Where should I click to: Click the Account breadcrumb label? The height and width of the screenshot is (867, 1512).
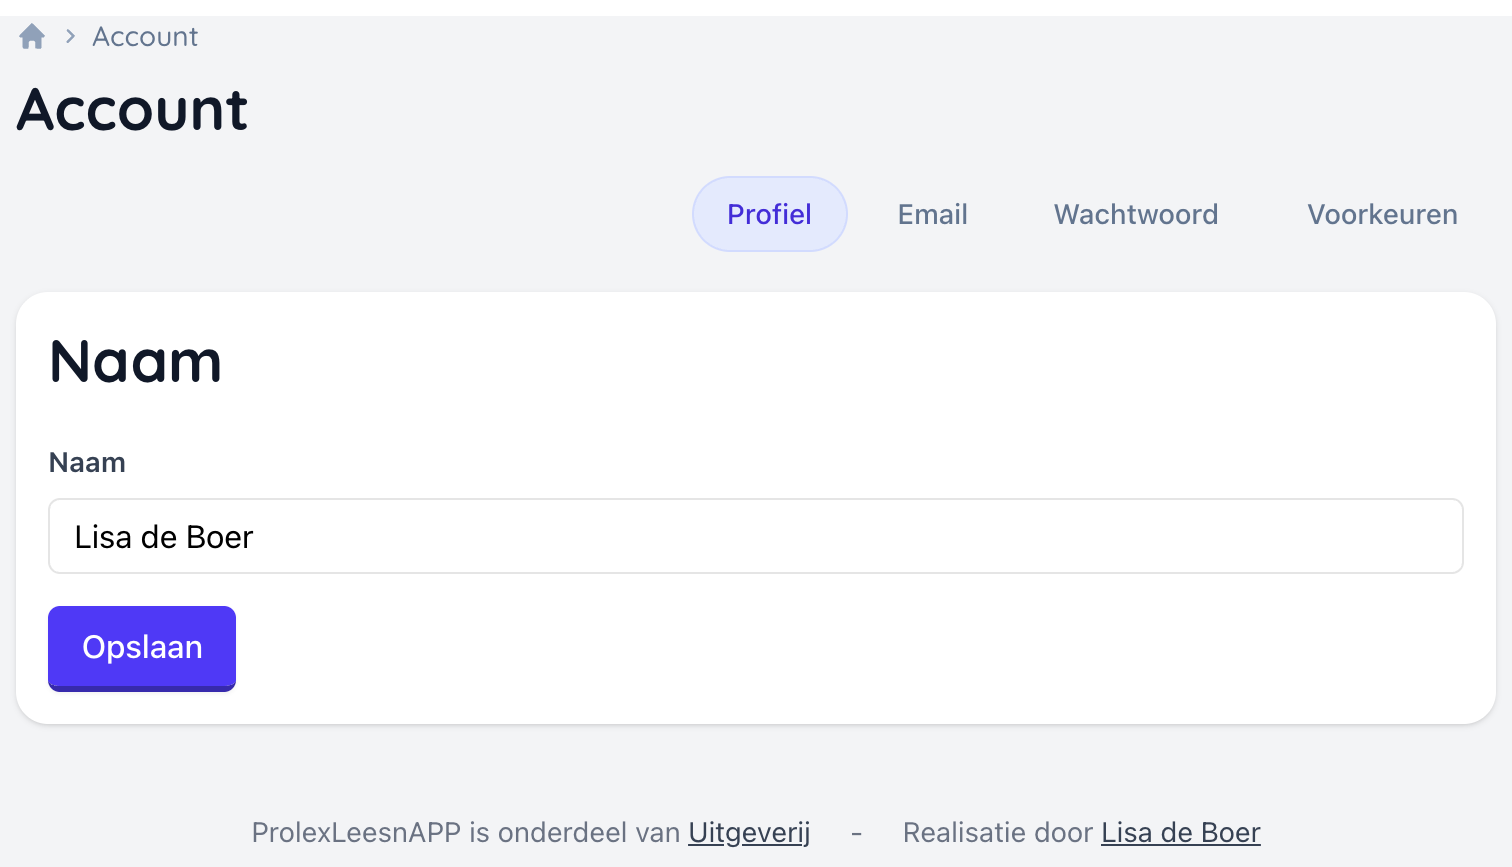click(144, 35)
